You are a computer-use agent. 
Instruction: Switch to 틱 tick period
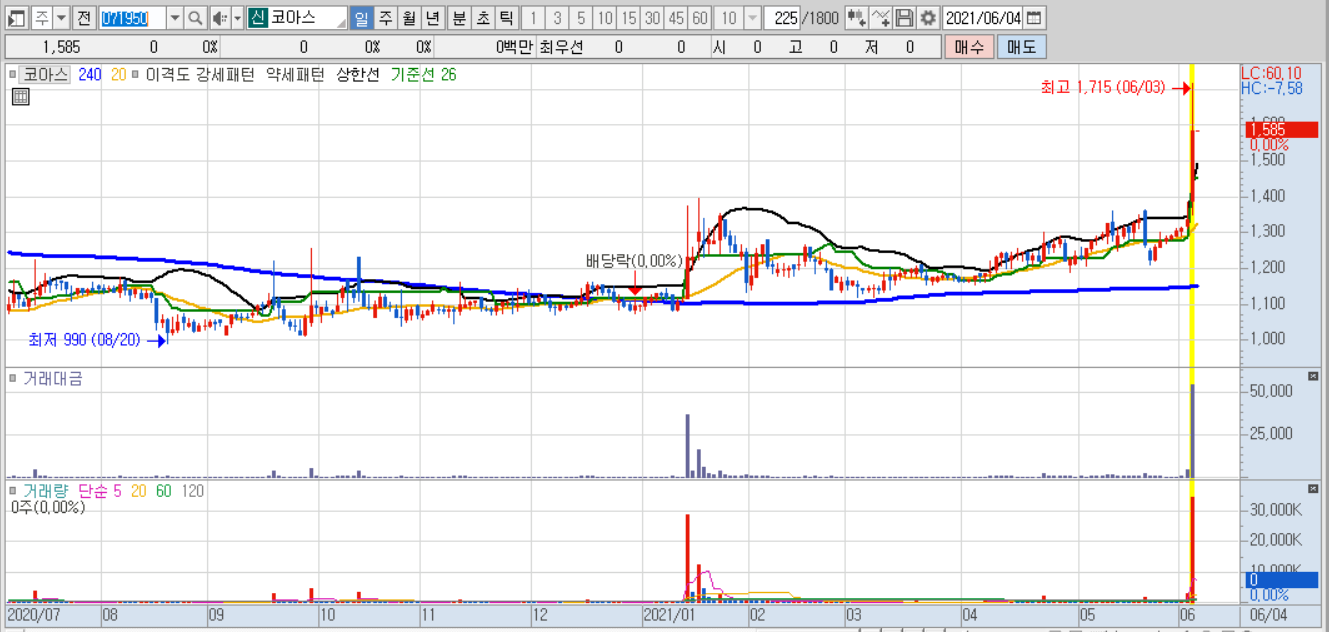click(507, 18)
